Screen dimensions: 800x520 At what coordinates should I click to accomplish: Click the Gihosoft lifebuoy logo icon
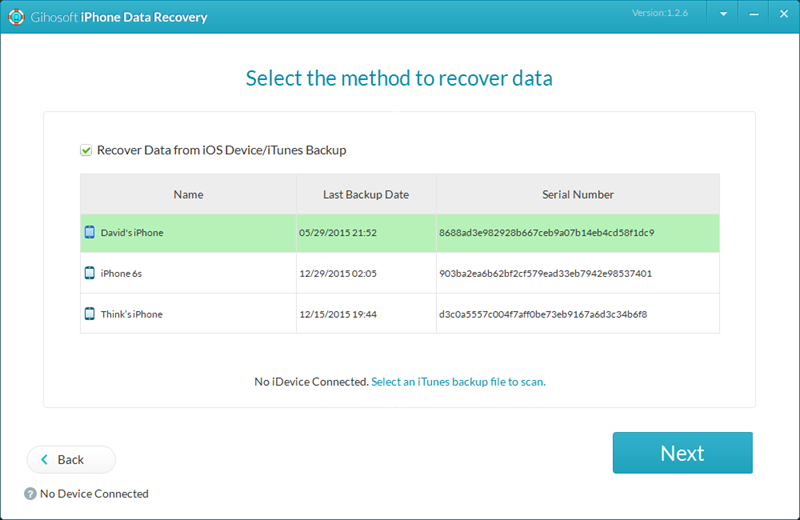tap(16, 17)
